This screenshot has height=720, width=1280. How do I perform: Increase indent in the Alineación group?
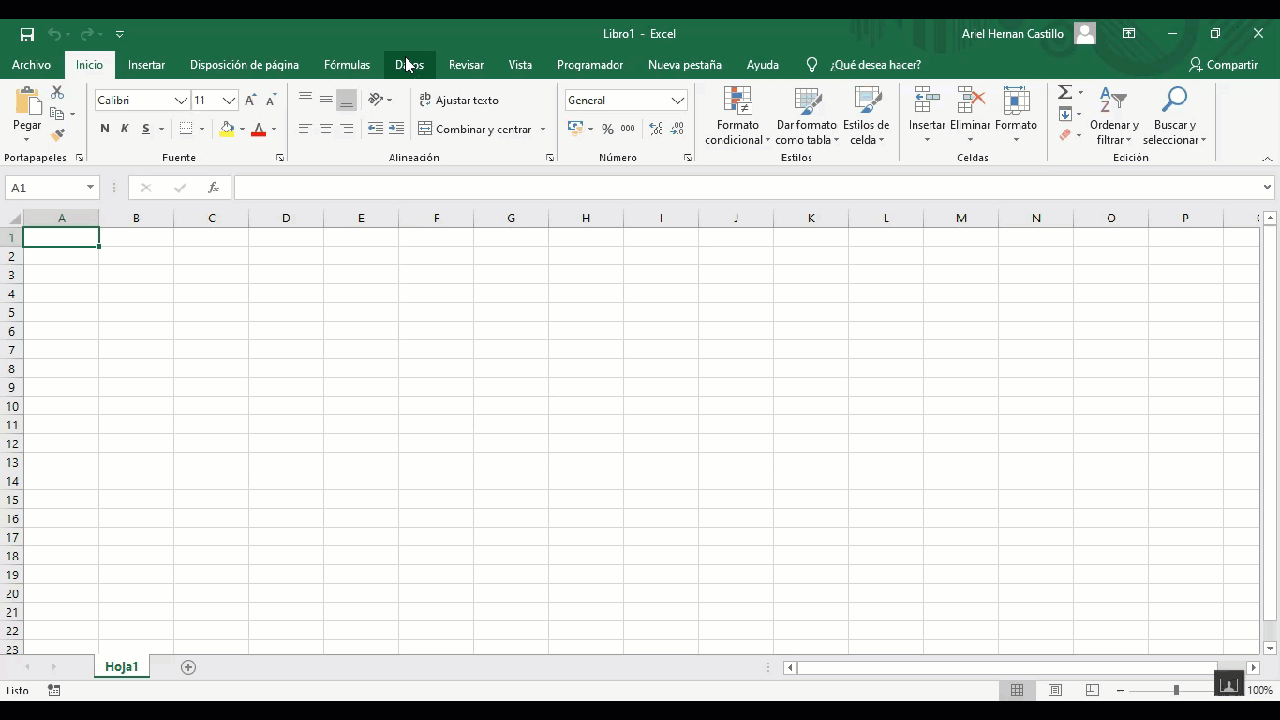coord(396,129)
